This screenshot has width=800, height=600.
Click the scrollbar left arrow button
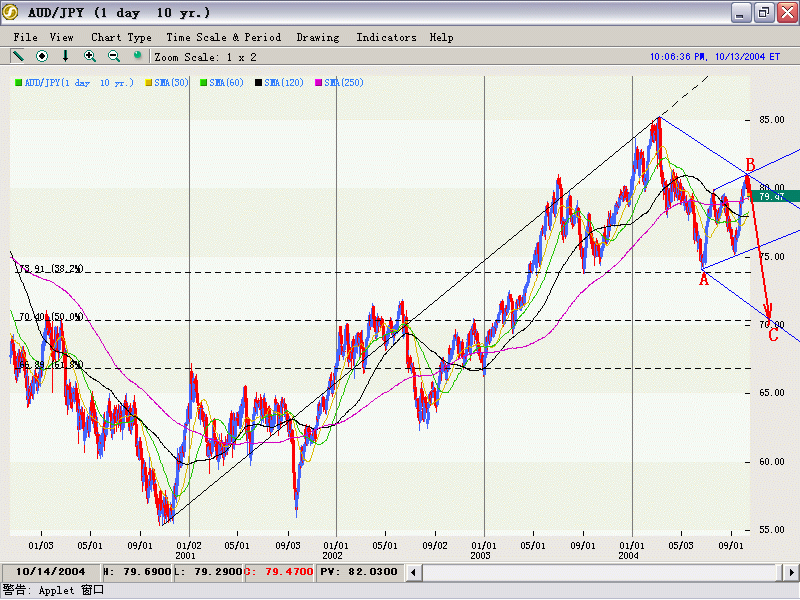[x=413, y=572]
